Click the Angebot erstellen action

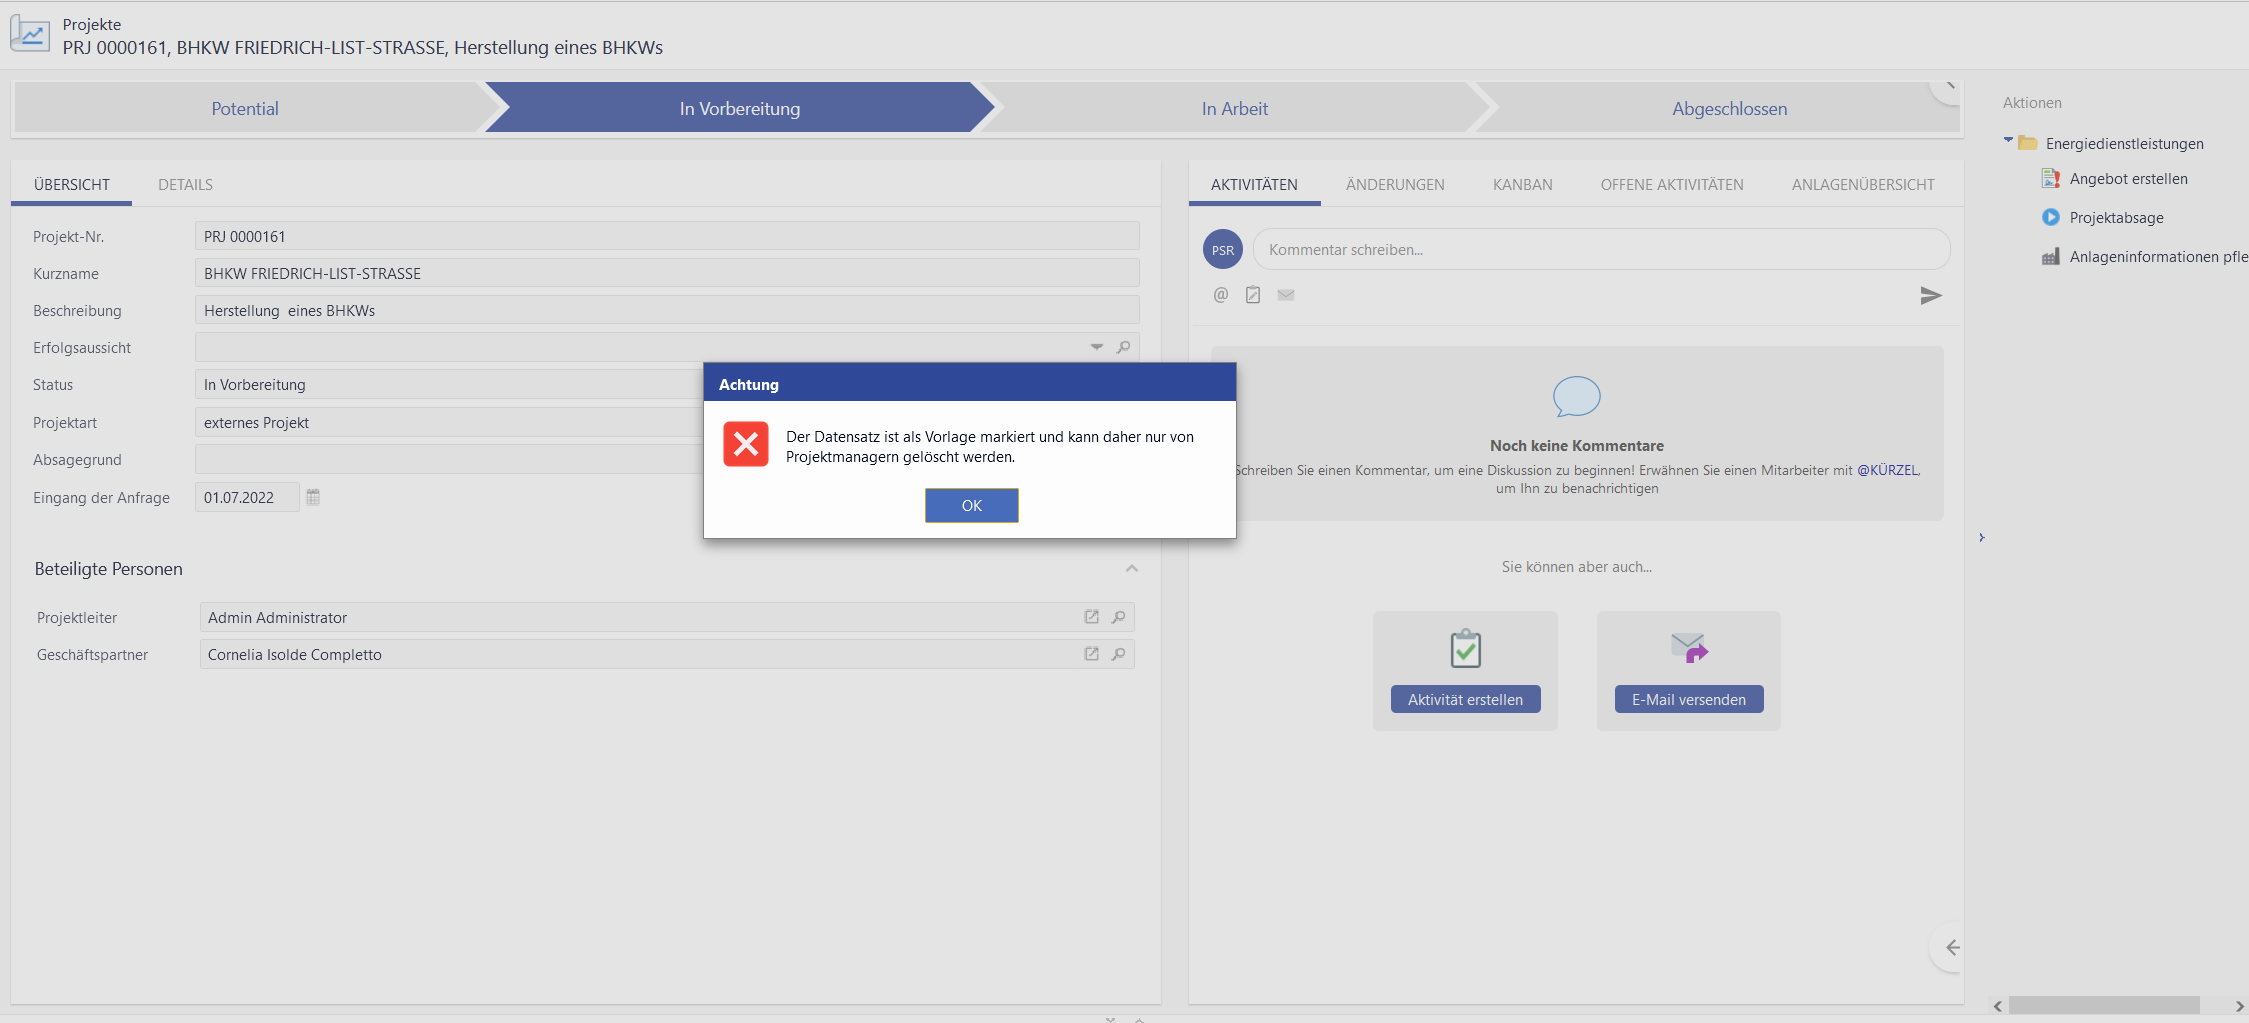pos(2128,179)
